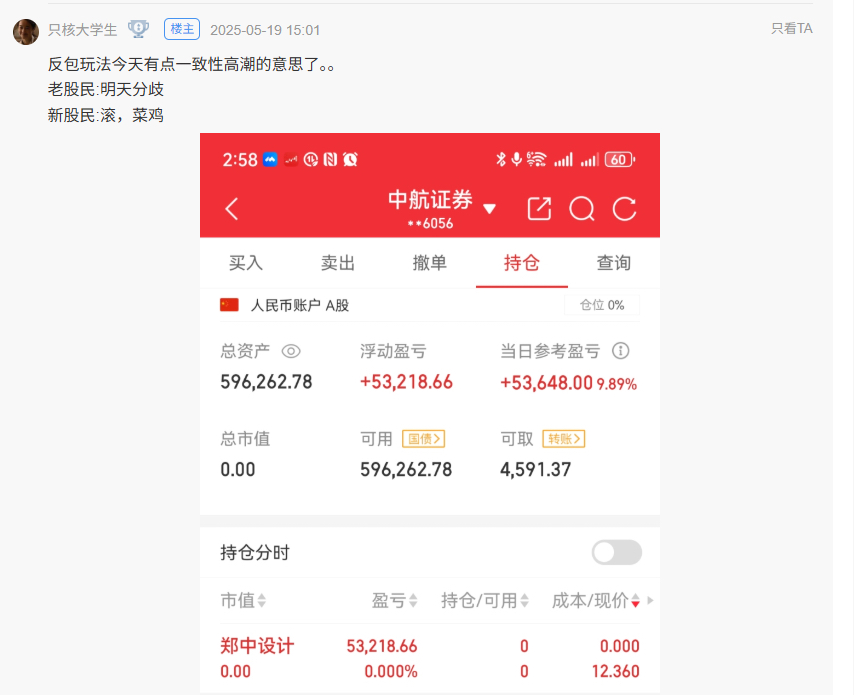Click withdrawable amount 4,591.37
This screenshot has width=854, height=695.
point(535,470)
